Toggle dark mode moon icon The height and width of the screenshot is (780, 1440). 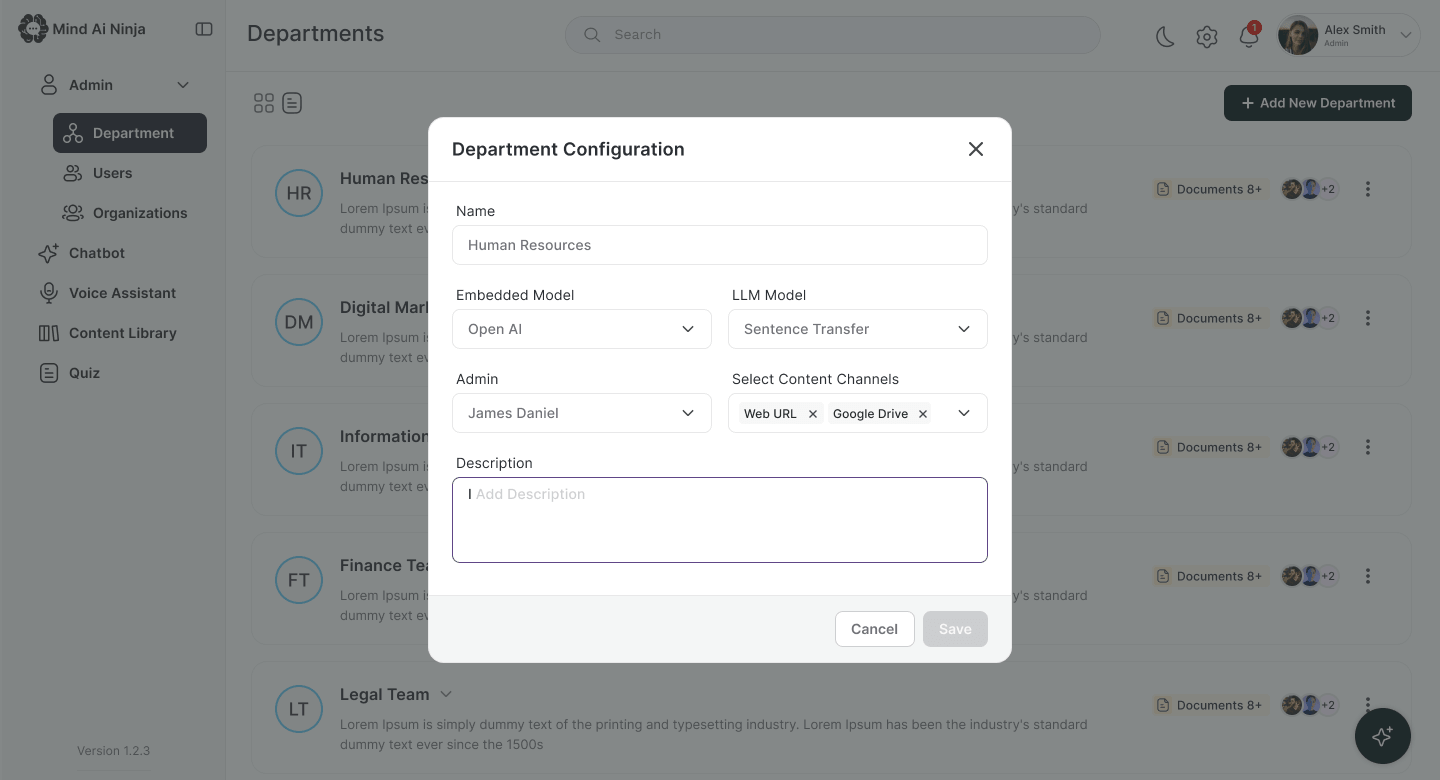[1165, 37]
